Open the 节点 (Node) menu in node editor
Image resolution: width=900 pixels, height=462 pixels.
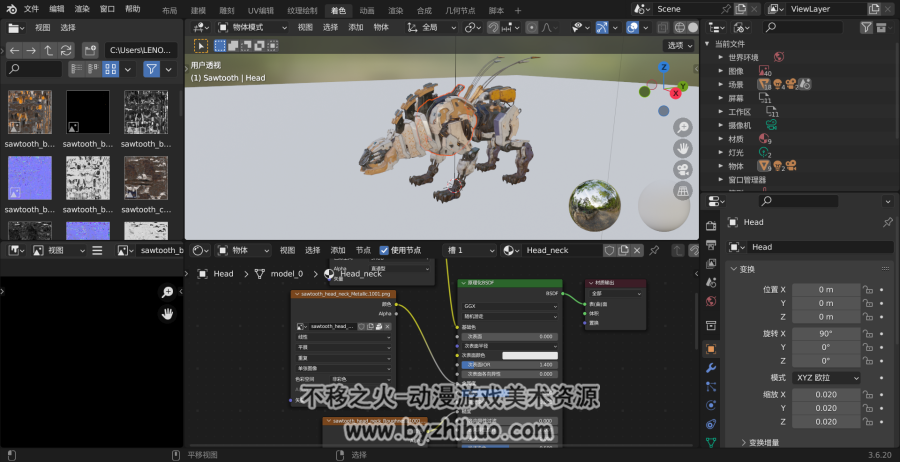[x=363, y=250]
